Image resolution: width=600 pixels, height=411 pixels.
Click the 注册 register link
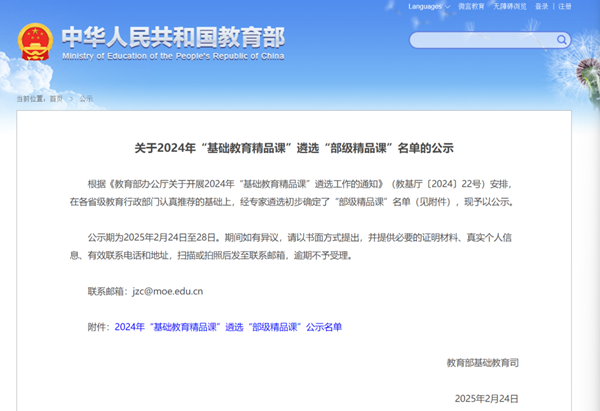coord(565,6)
